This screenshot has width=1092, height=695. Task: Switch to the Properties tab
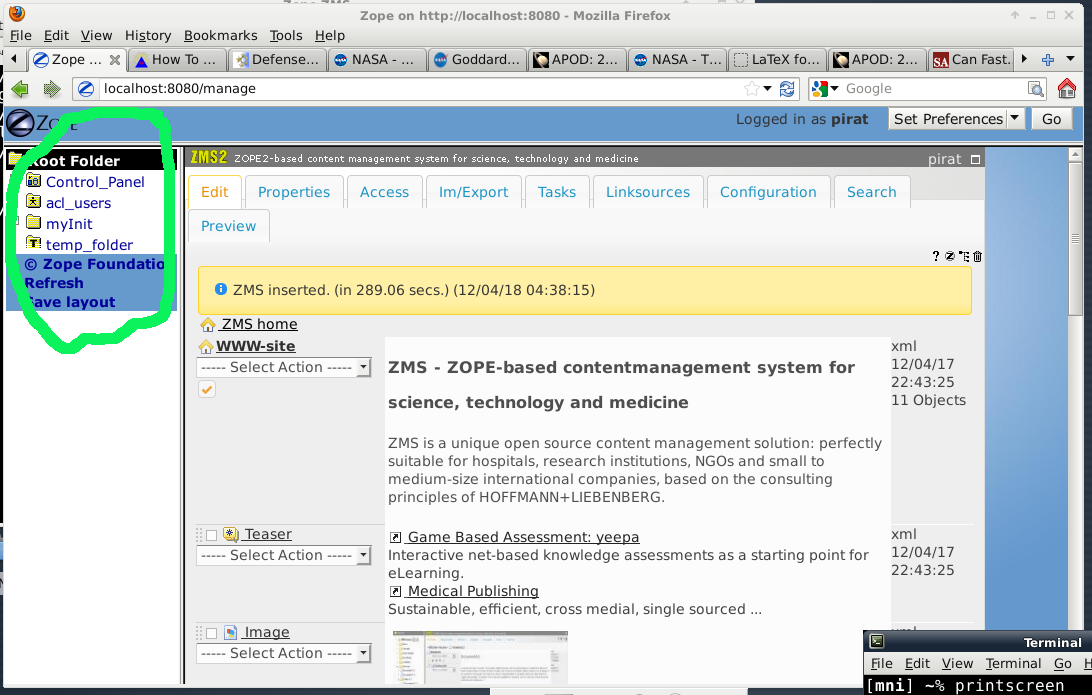294,191
